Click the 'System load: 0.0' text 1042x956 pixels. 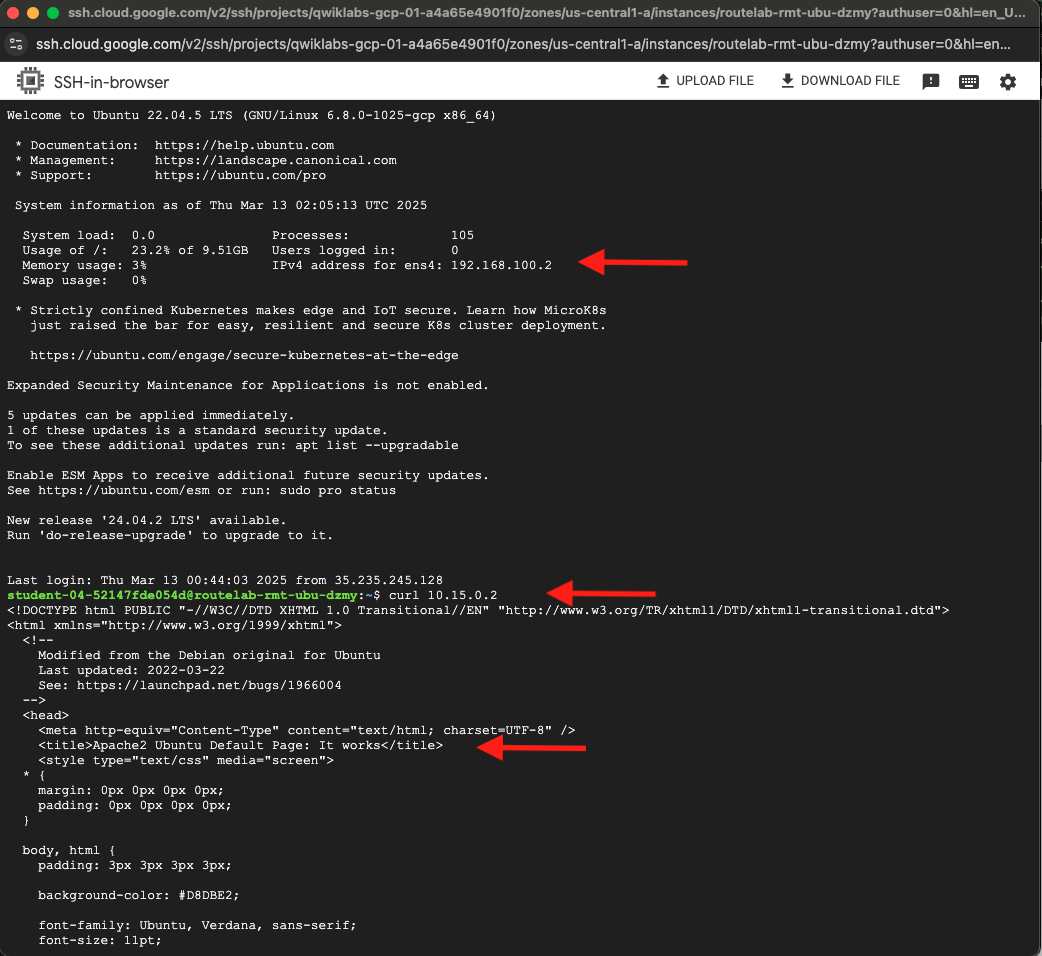[x=88, y=235]
